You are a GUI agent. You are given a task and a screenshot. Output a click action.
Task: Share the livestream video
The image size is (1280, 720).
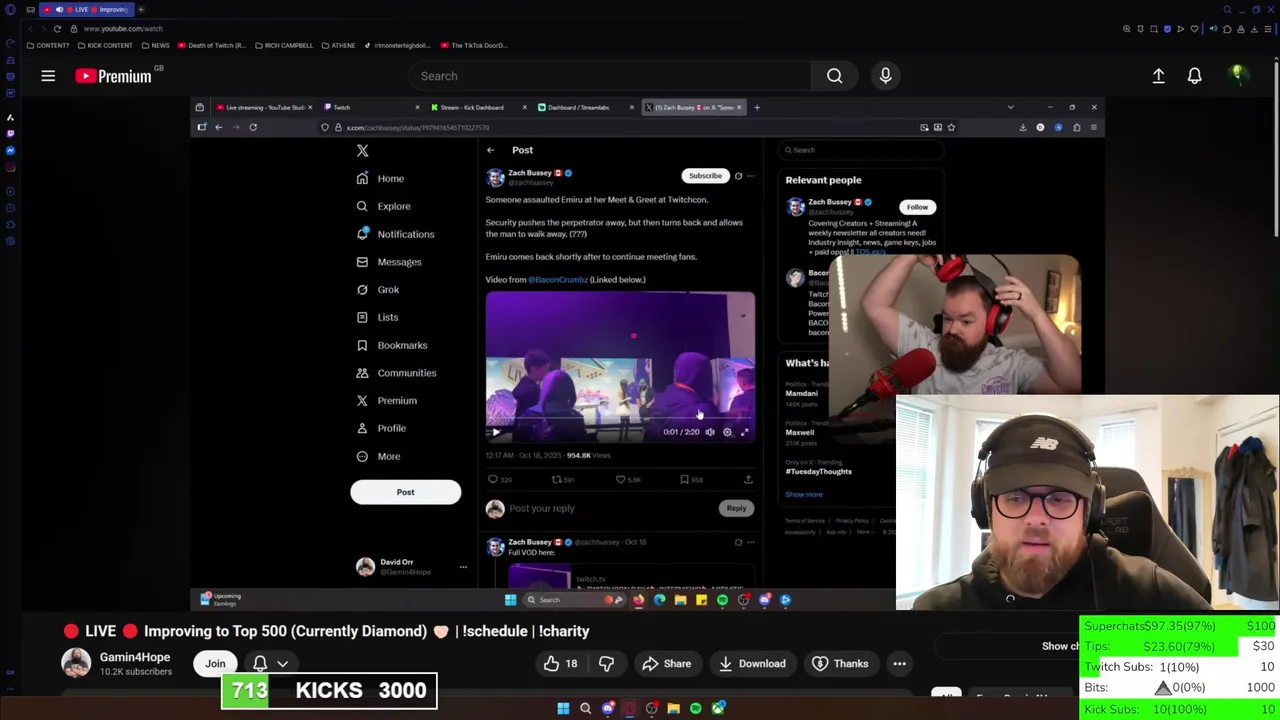click(666, 664)
